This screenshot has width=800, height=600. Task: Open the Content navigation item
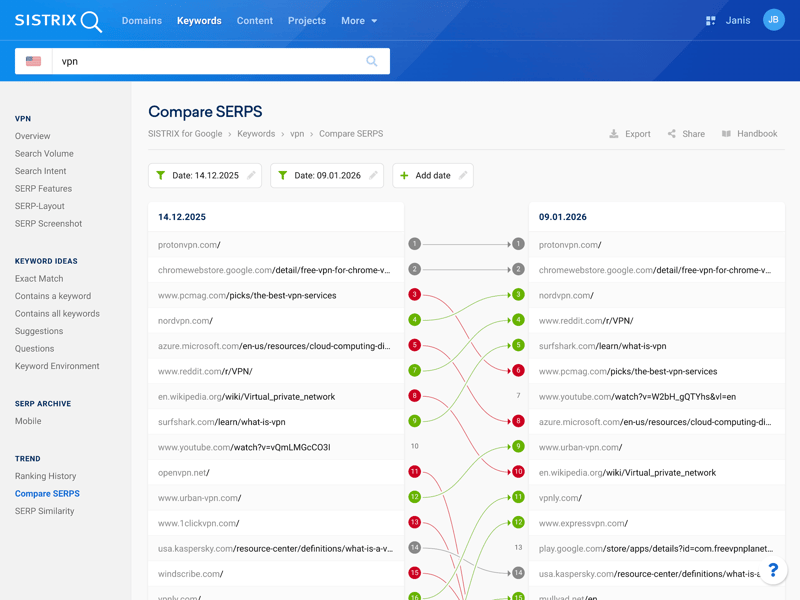(x=255, y=21)
